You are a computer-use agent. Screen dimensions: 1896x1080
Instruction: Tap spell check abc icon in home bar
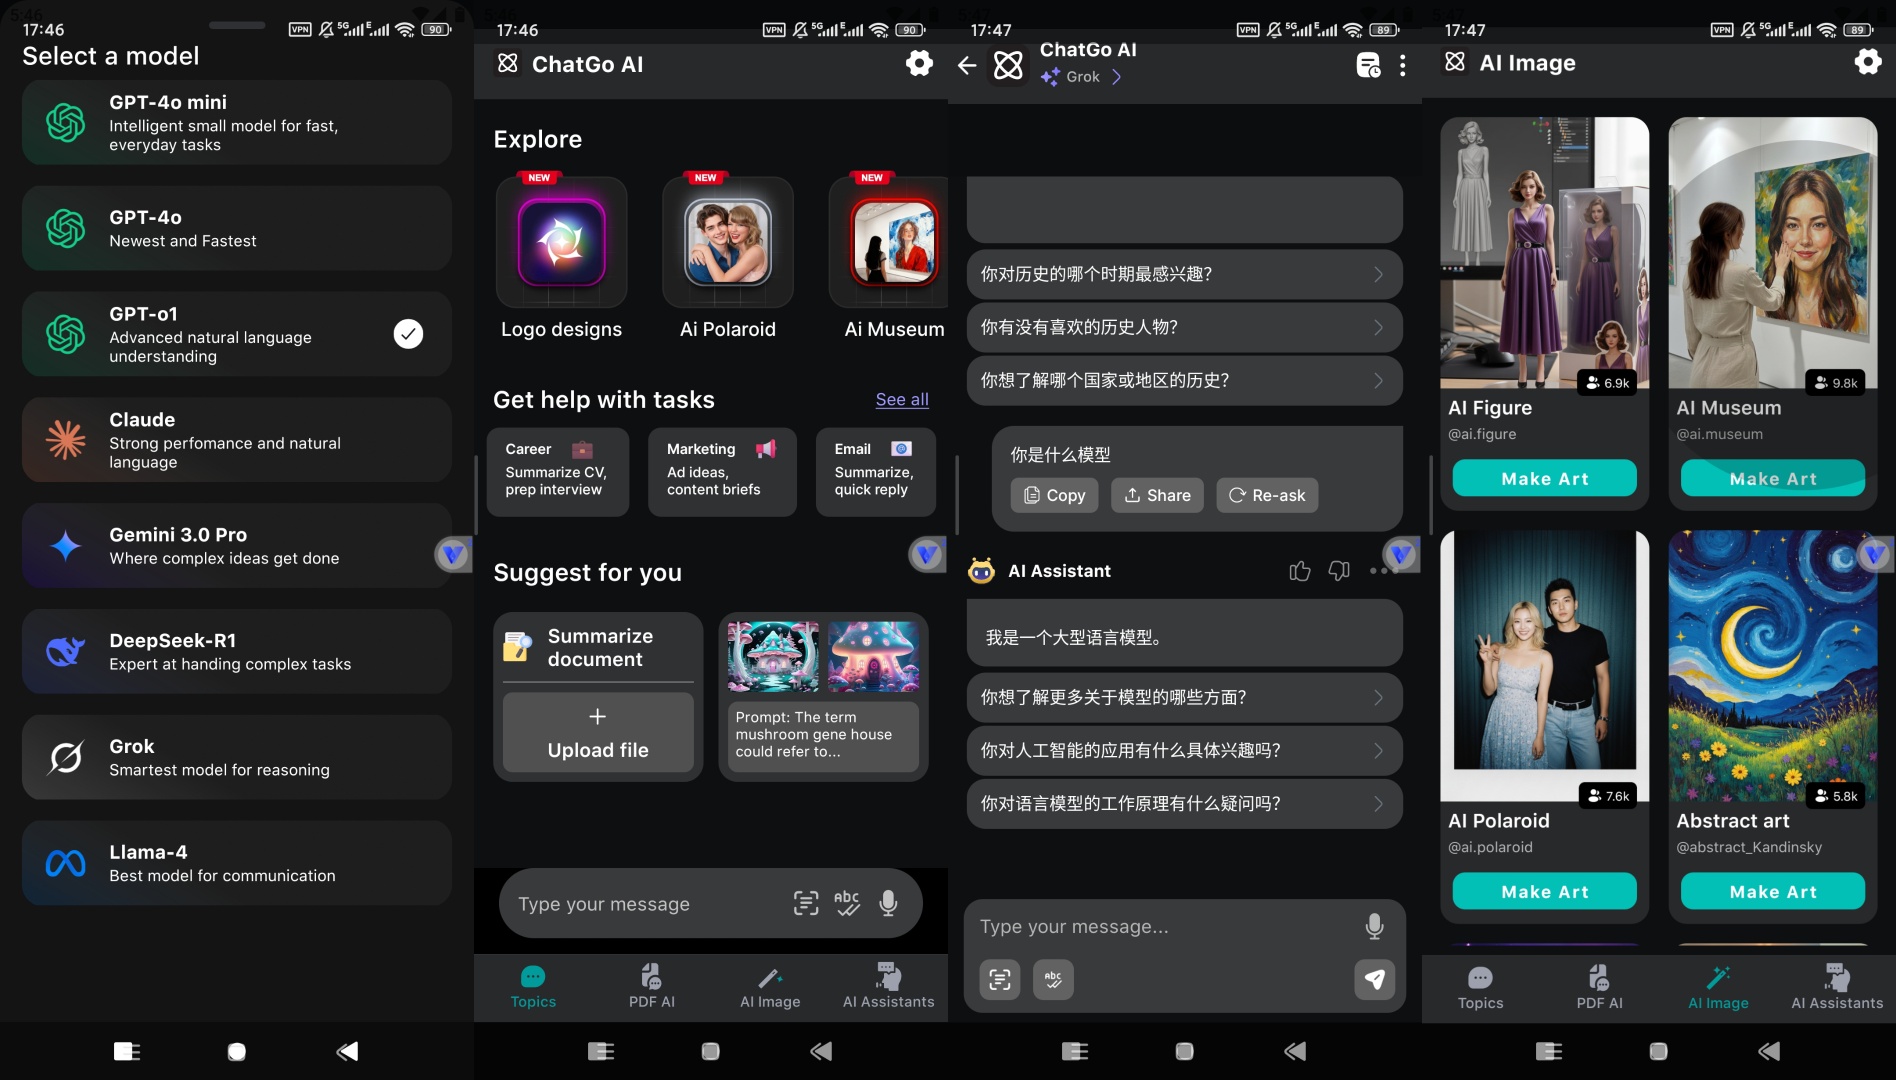click(x=847, y=904)
